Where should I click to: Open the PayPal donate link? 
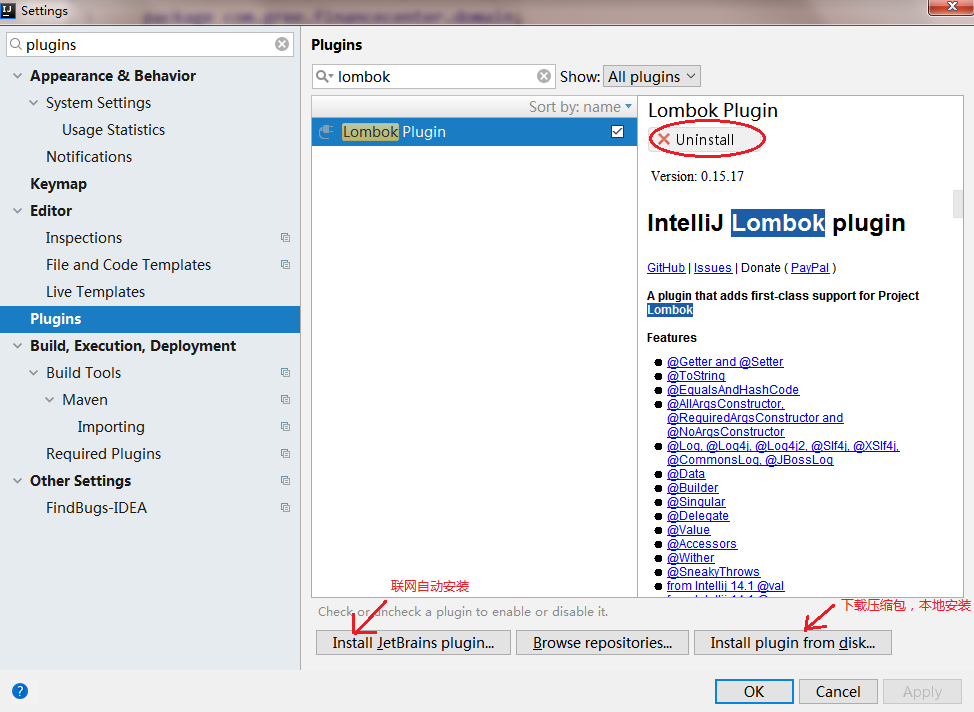pyautogui.click(x=809, y=268)
